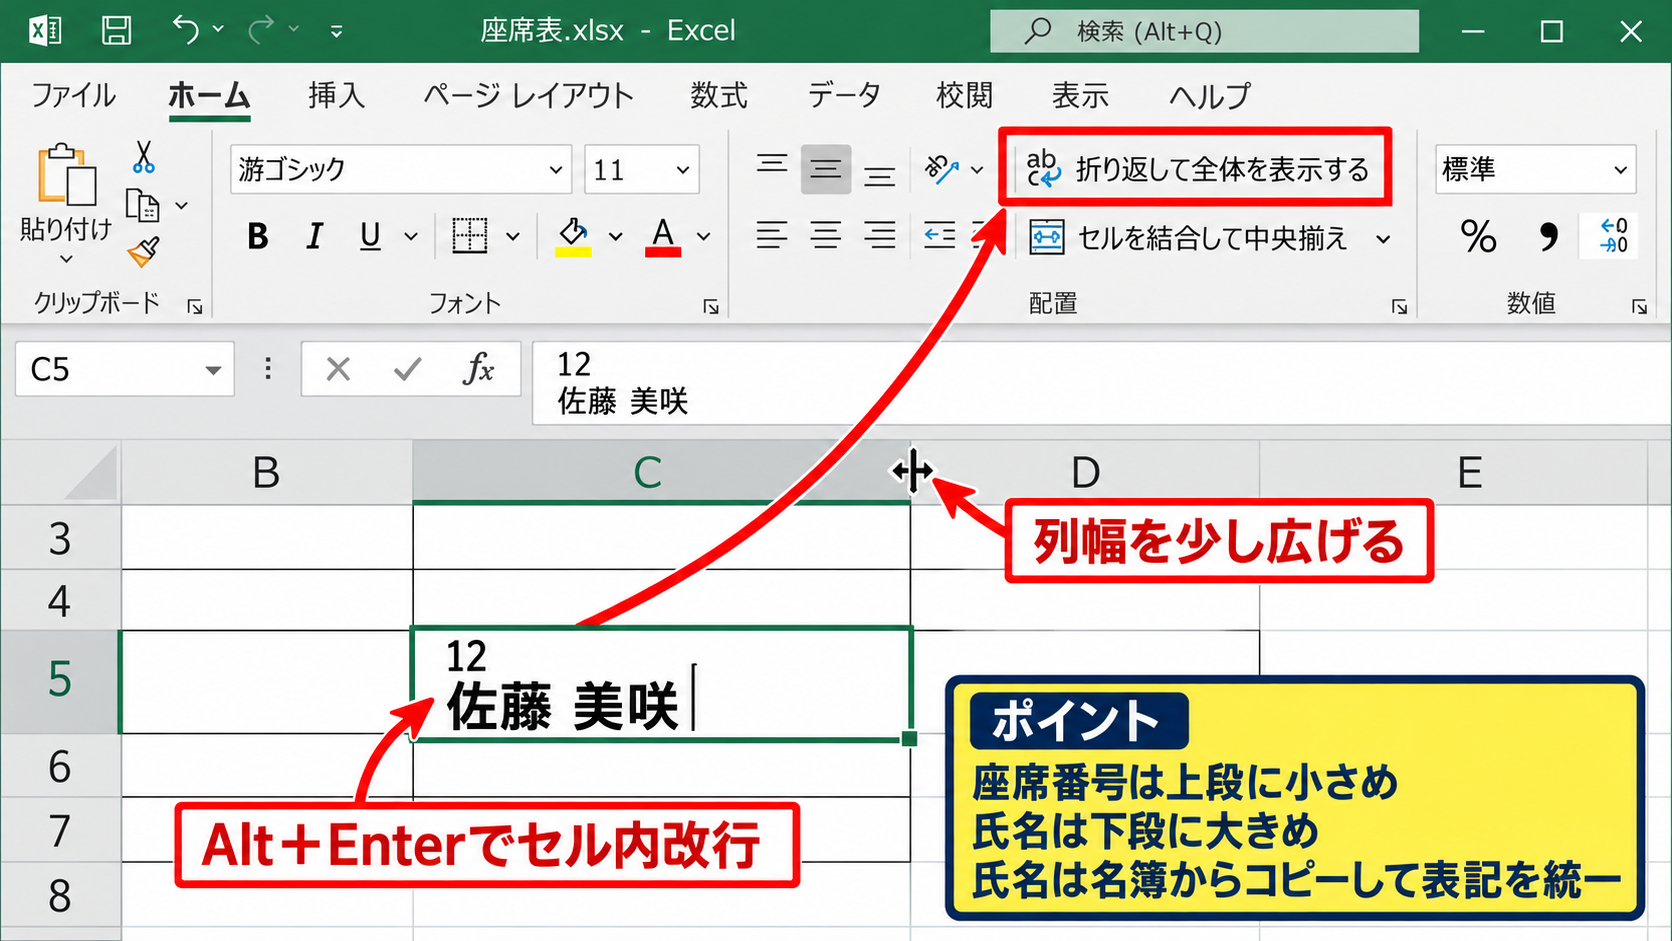Click the fx Insert Function icon
Image resolution: width=1672 pixels, height=941 pixels.
pos(478,369)
